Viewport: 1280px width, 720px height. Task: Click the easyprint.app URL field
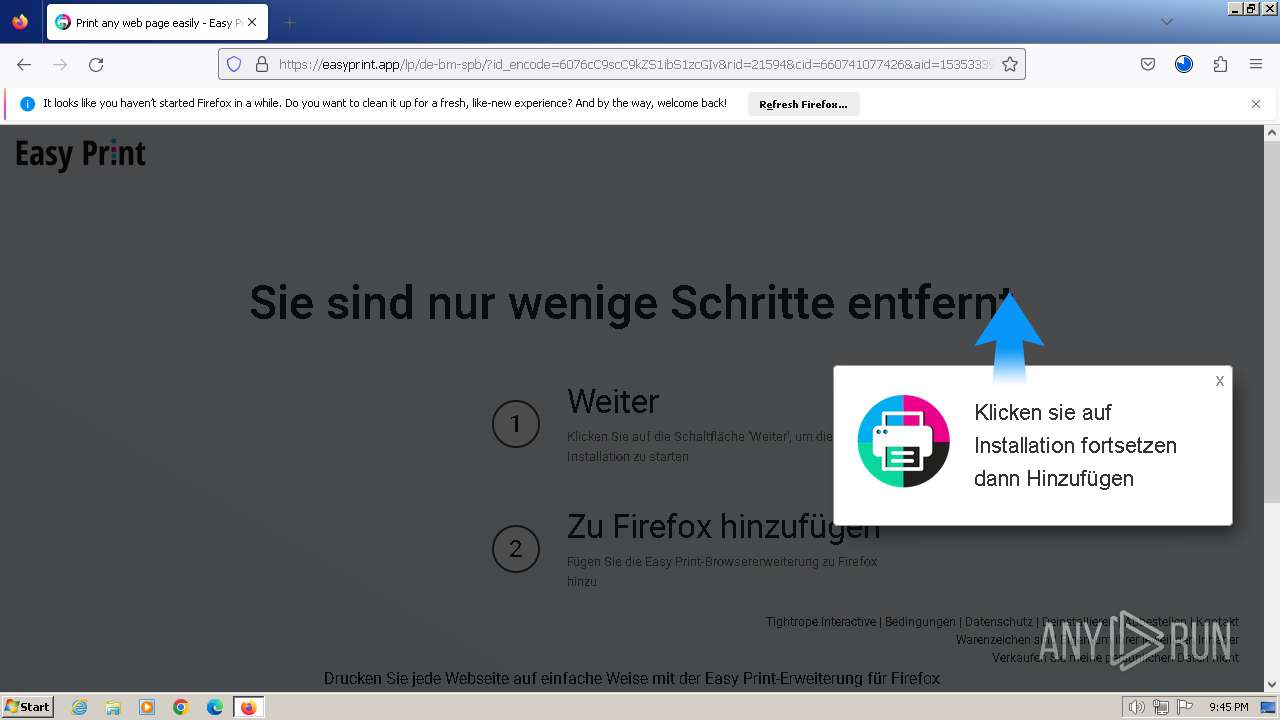click(x=635, y=64)
